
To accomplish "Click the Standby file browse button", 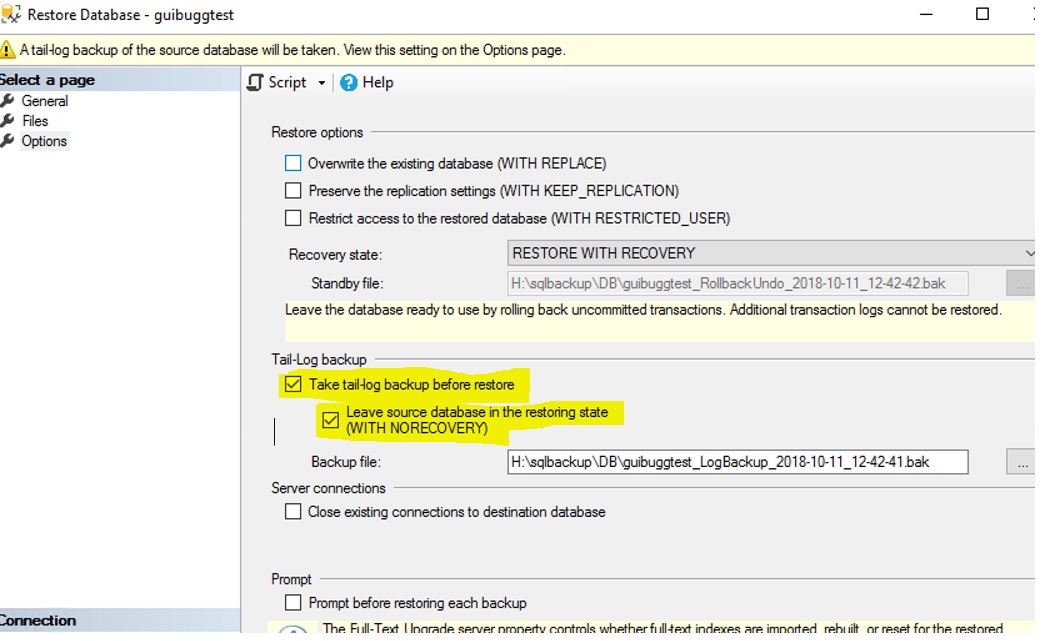I will point(1020,283).
